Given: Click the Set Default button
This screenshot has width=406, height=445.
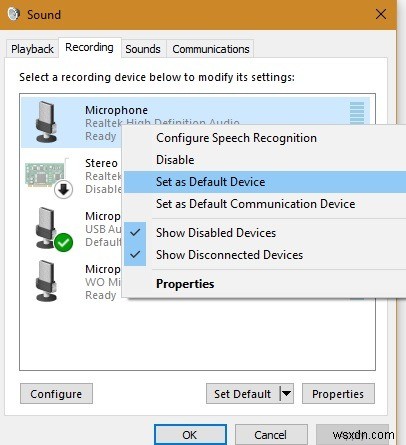Looking at the screenshot, I should [x=243, y=394].
